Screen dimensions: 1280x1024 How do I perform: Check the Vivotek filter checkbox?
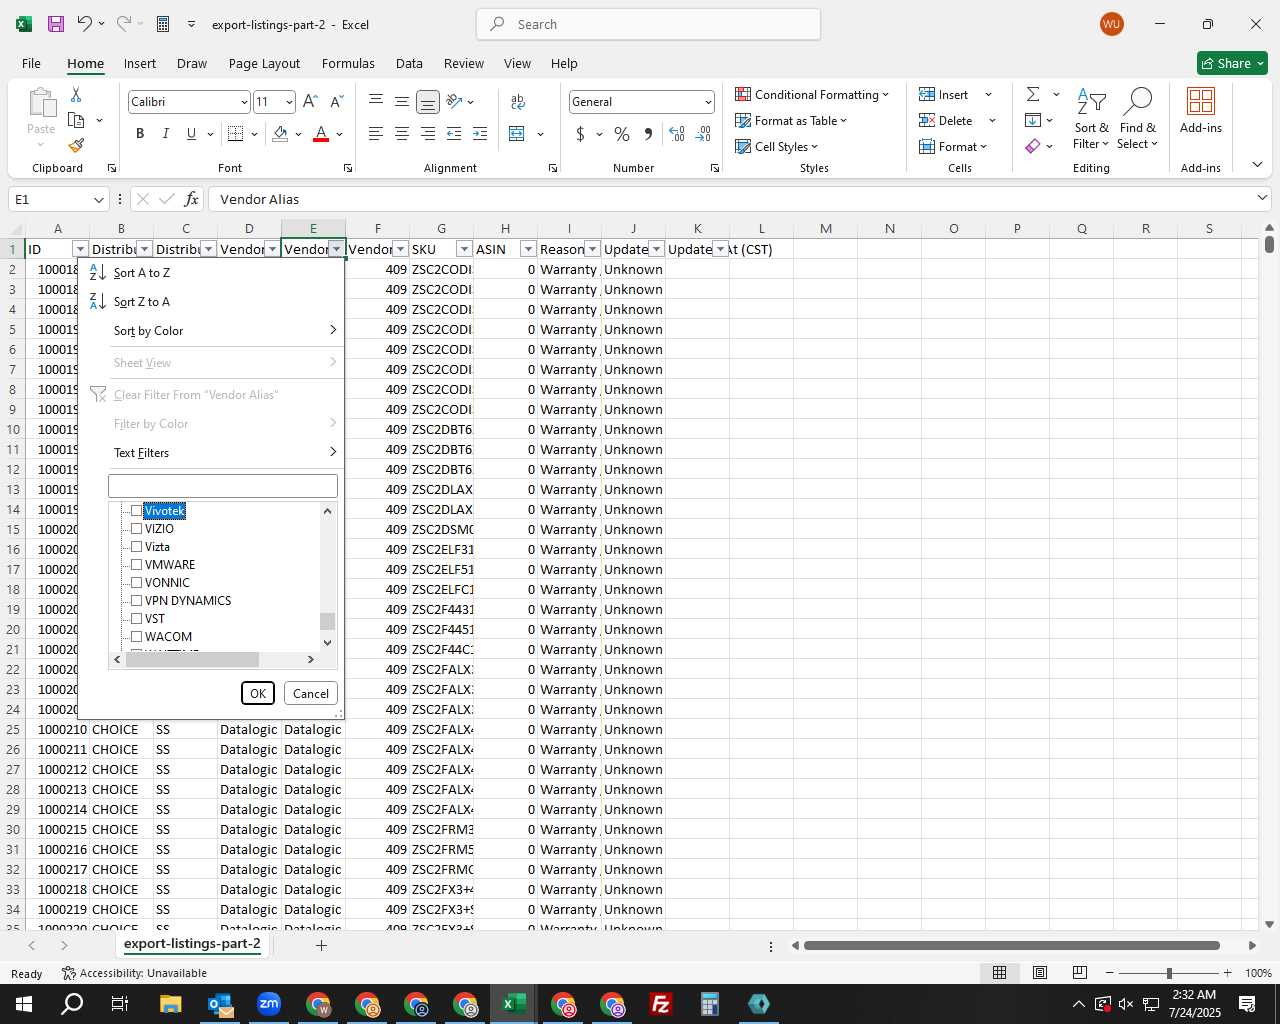[137, 511]
